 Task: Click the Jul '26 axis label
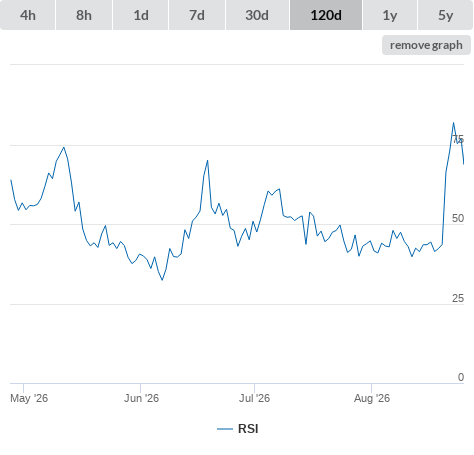254,398
